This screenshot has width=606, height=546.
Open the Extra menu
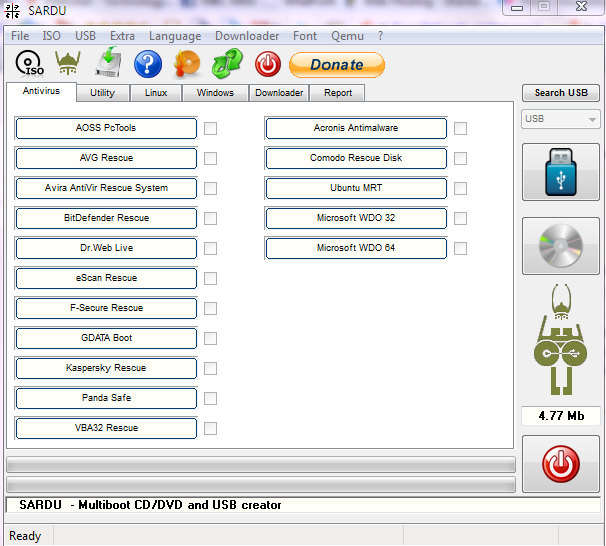point(122,36)
